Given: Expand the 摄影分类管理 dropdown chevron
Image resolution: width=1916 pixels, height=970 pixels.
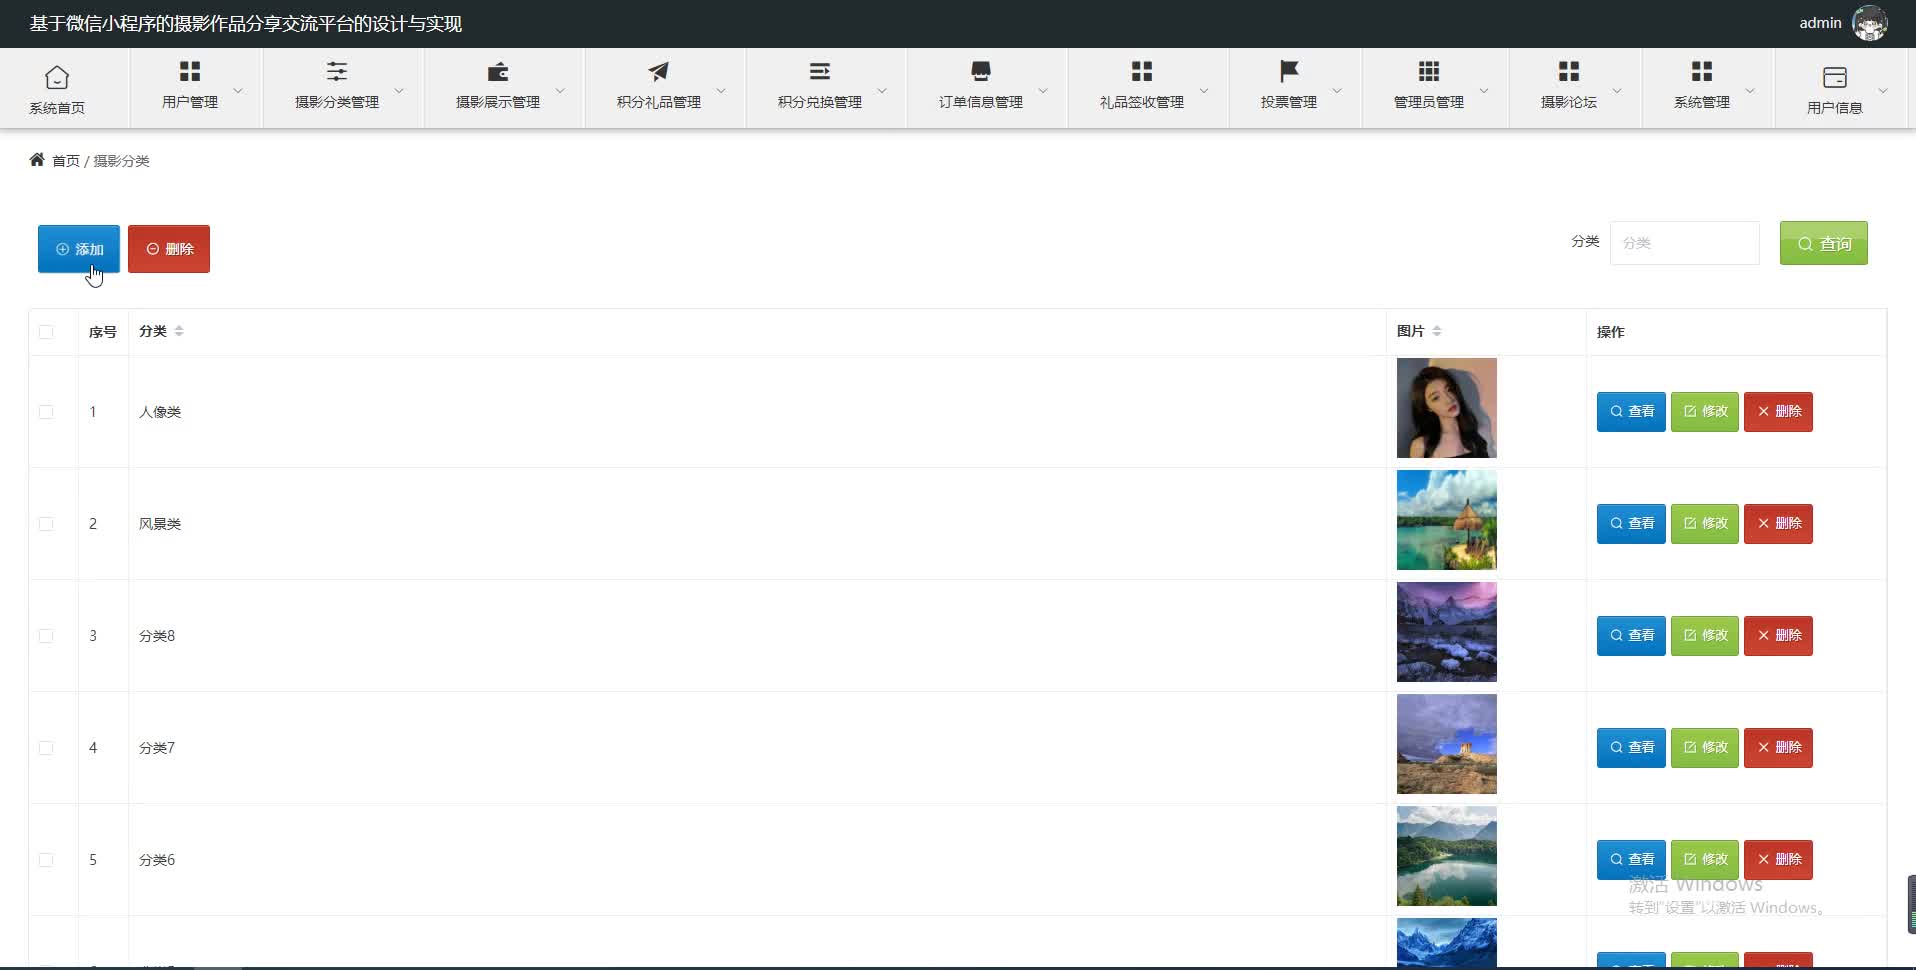Looking at the screenshot, I should tap(399, 90).
